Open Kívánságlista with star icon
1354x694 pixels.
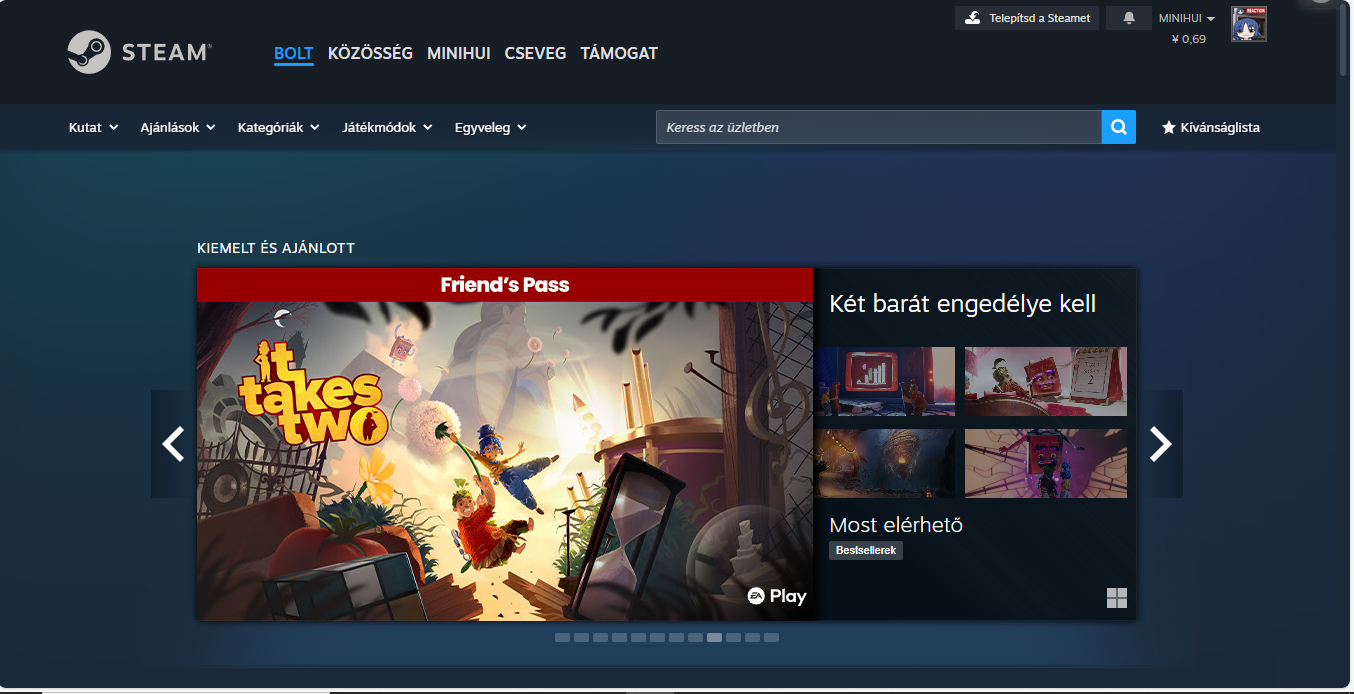(1210, 127)
